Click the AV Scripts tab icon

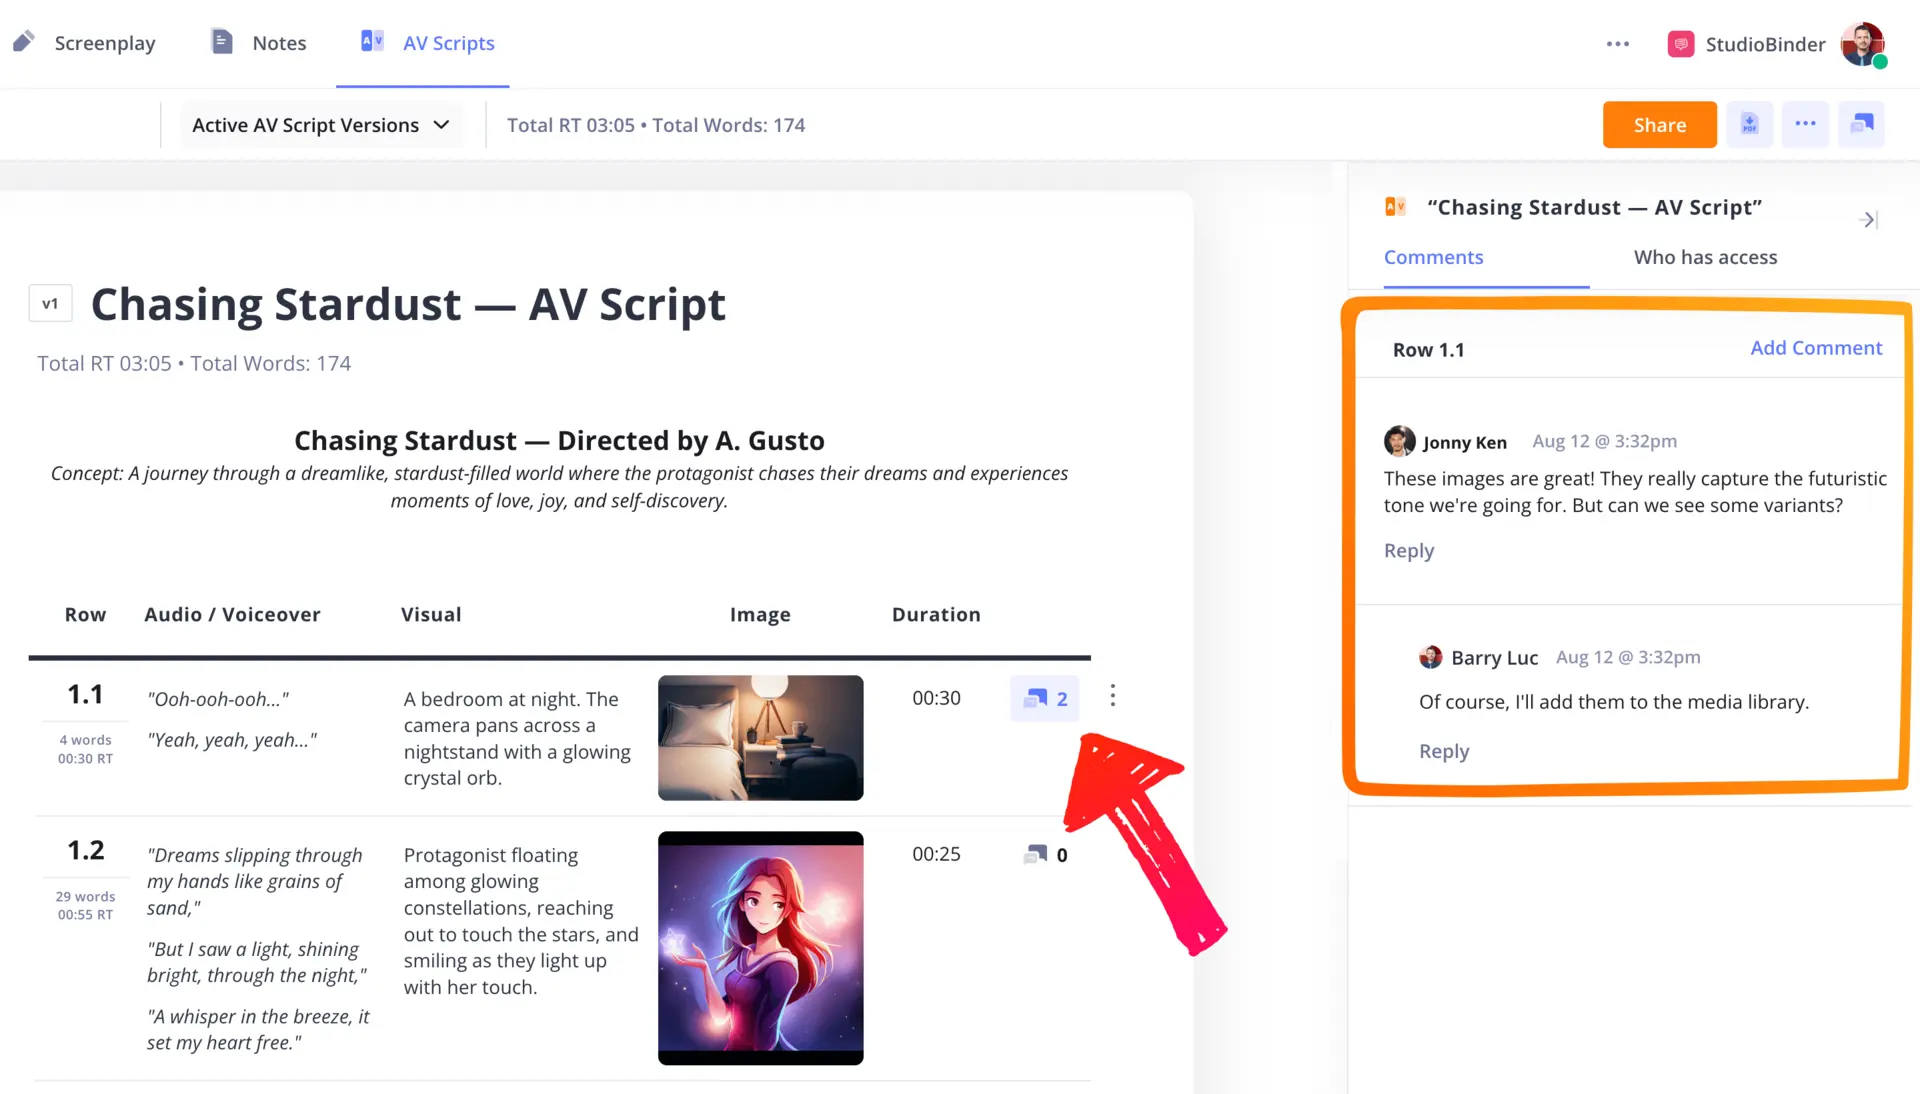point(372,41)
